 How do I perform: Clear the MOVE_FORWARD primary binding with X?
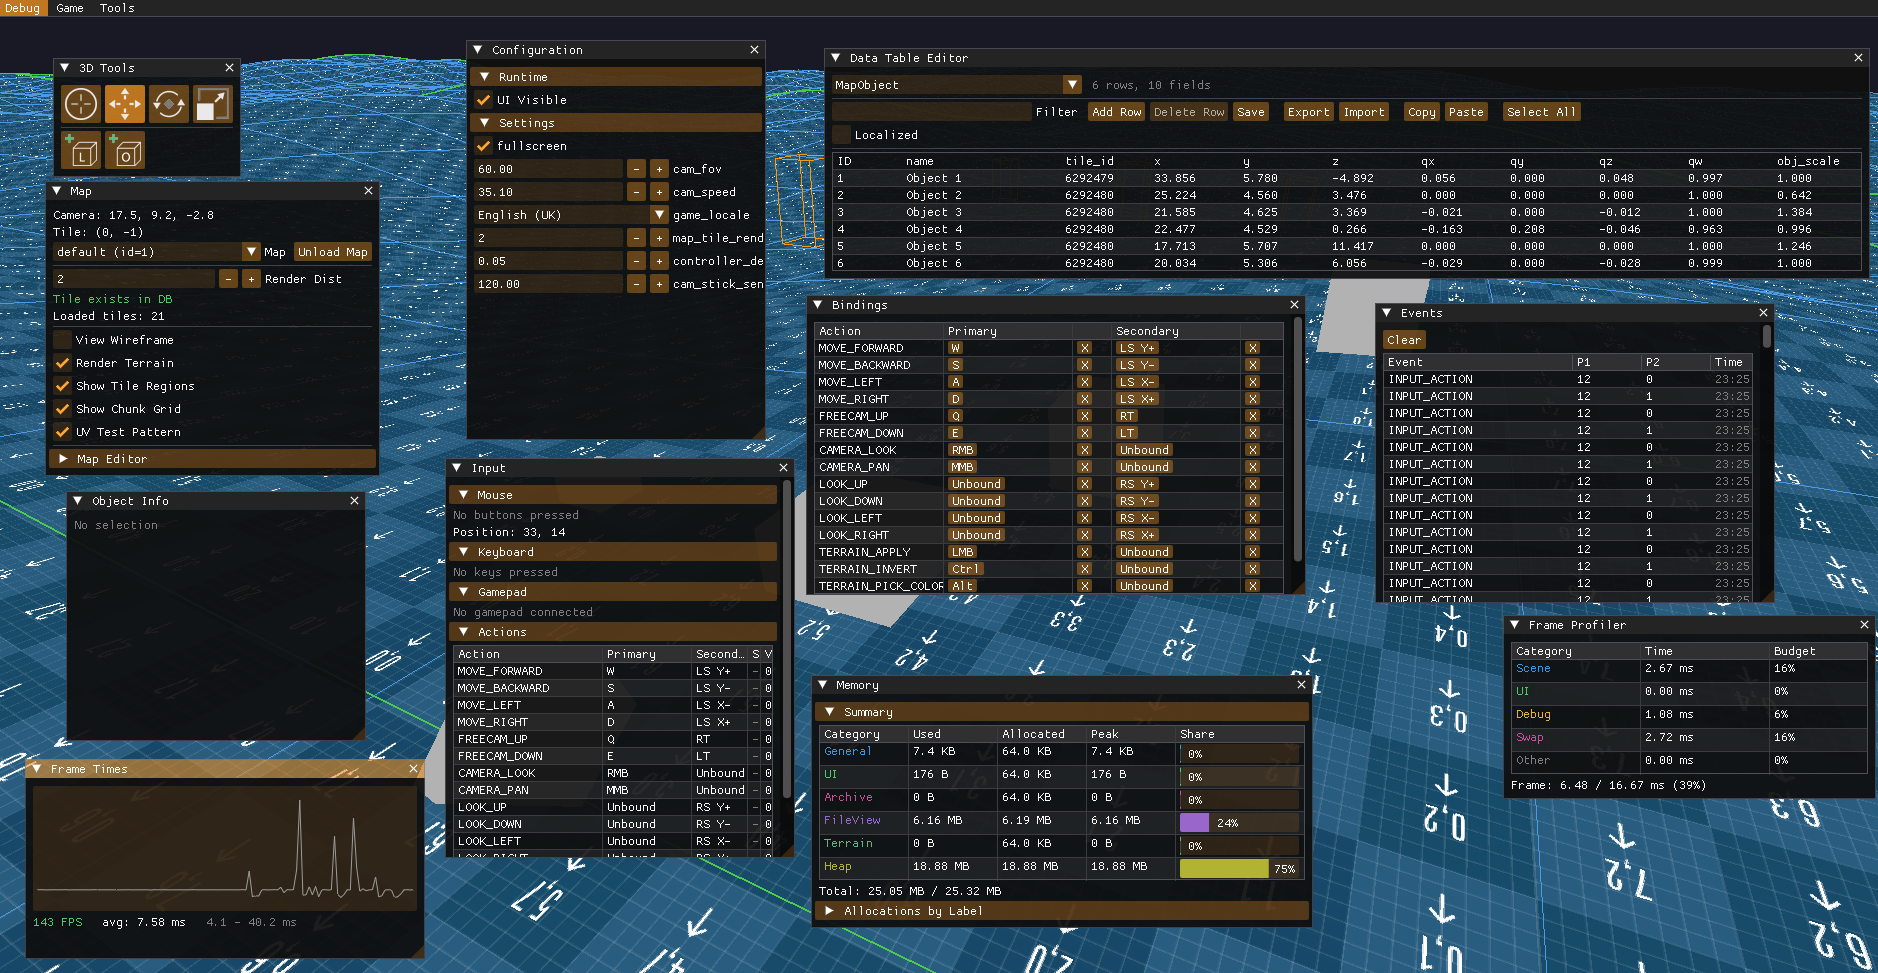pos(1084,348)
